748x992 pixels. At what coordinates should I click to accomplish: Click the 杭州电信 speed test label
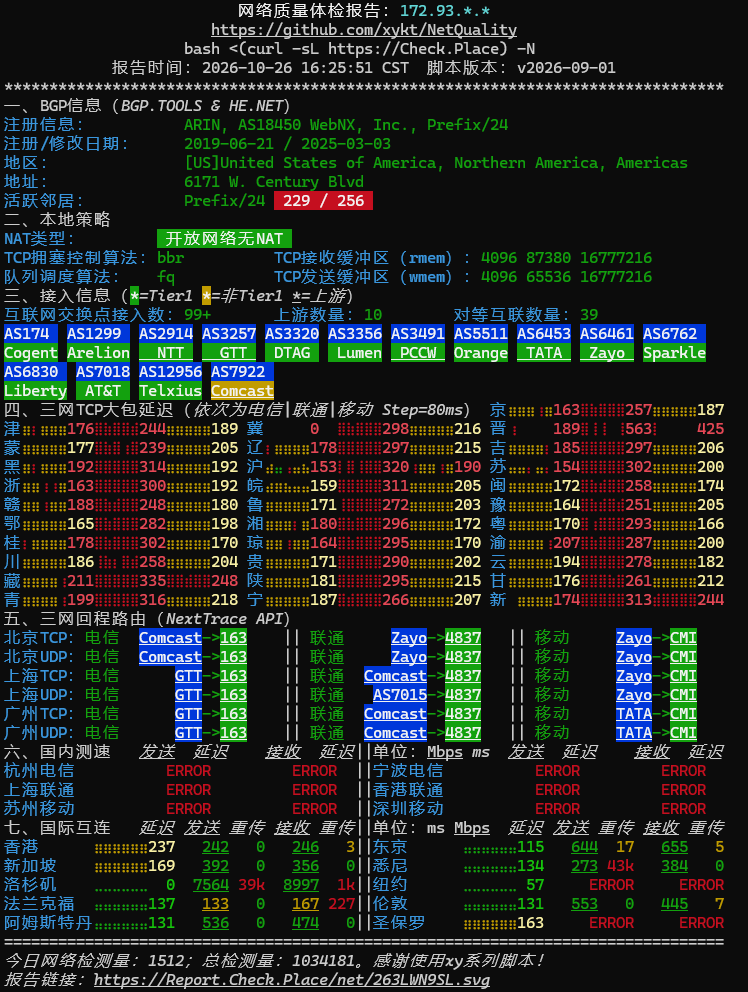point(39,771)
